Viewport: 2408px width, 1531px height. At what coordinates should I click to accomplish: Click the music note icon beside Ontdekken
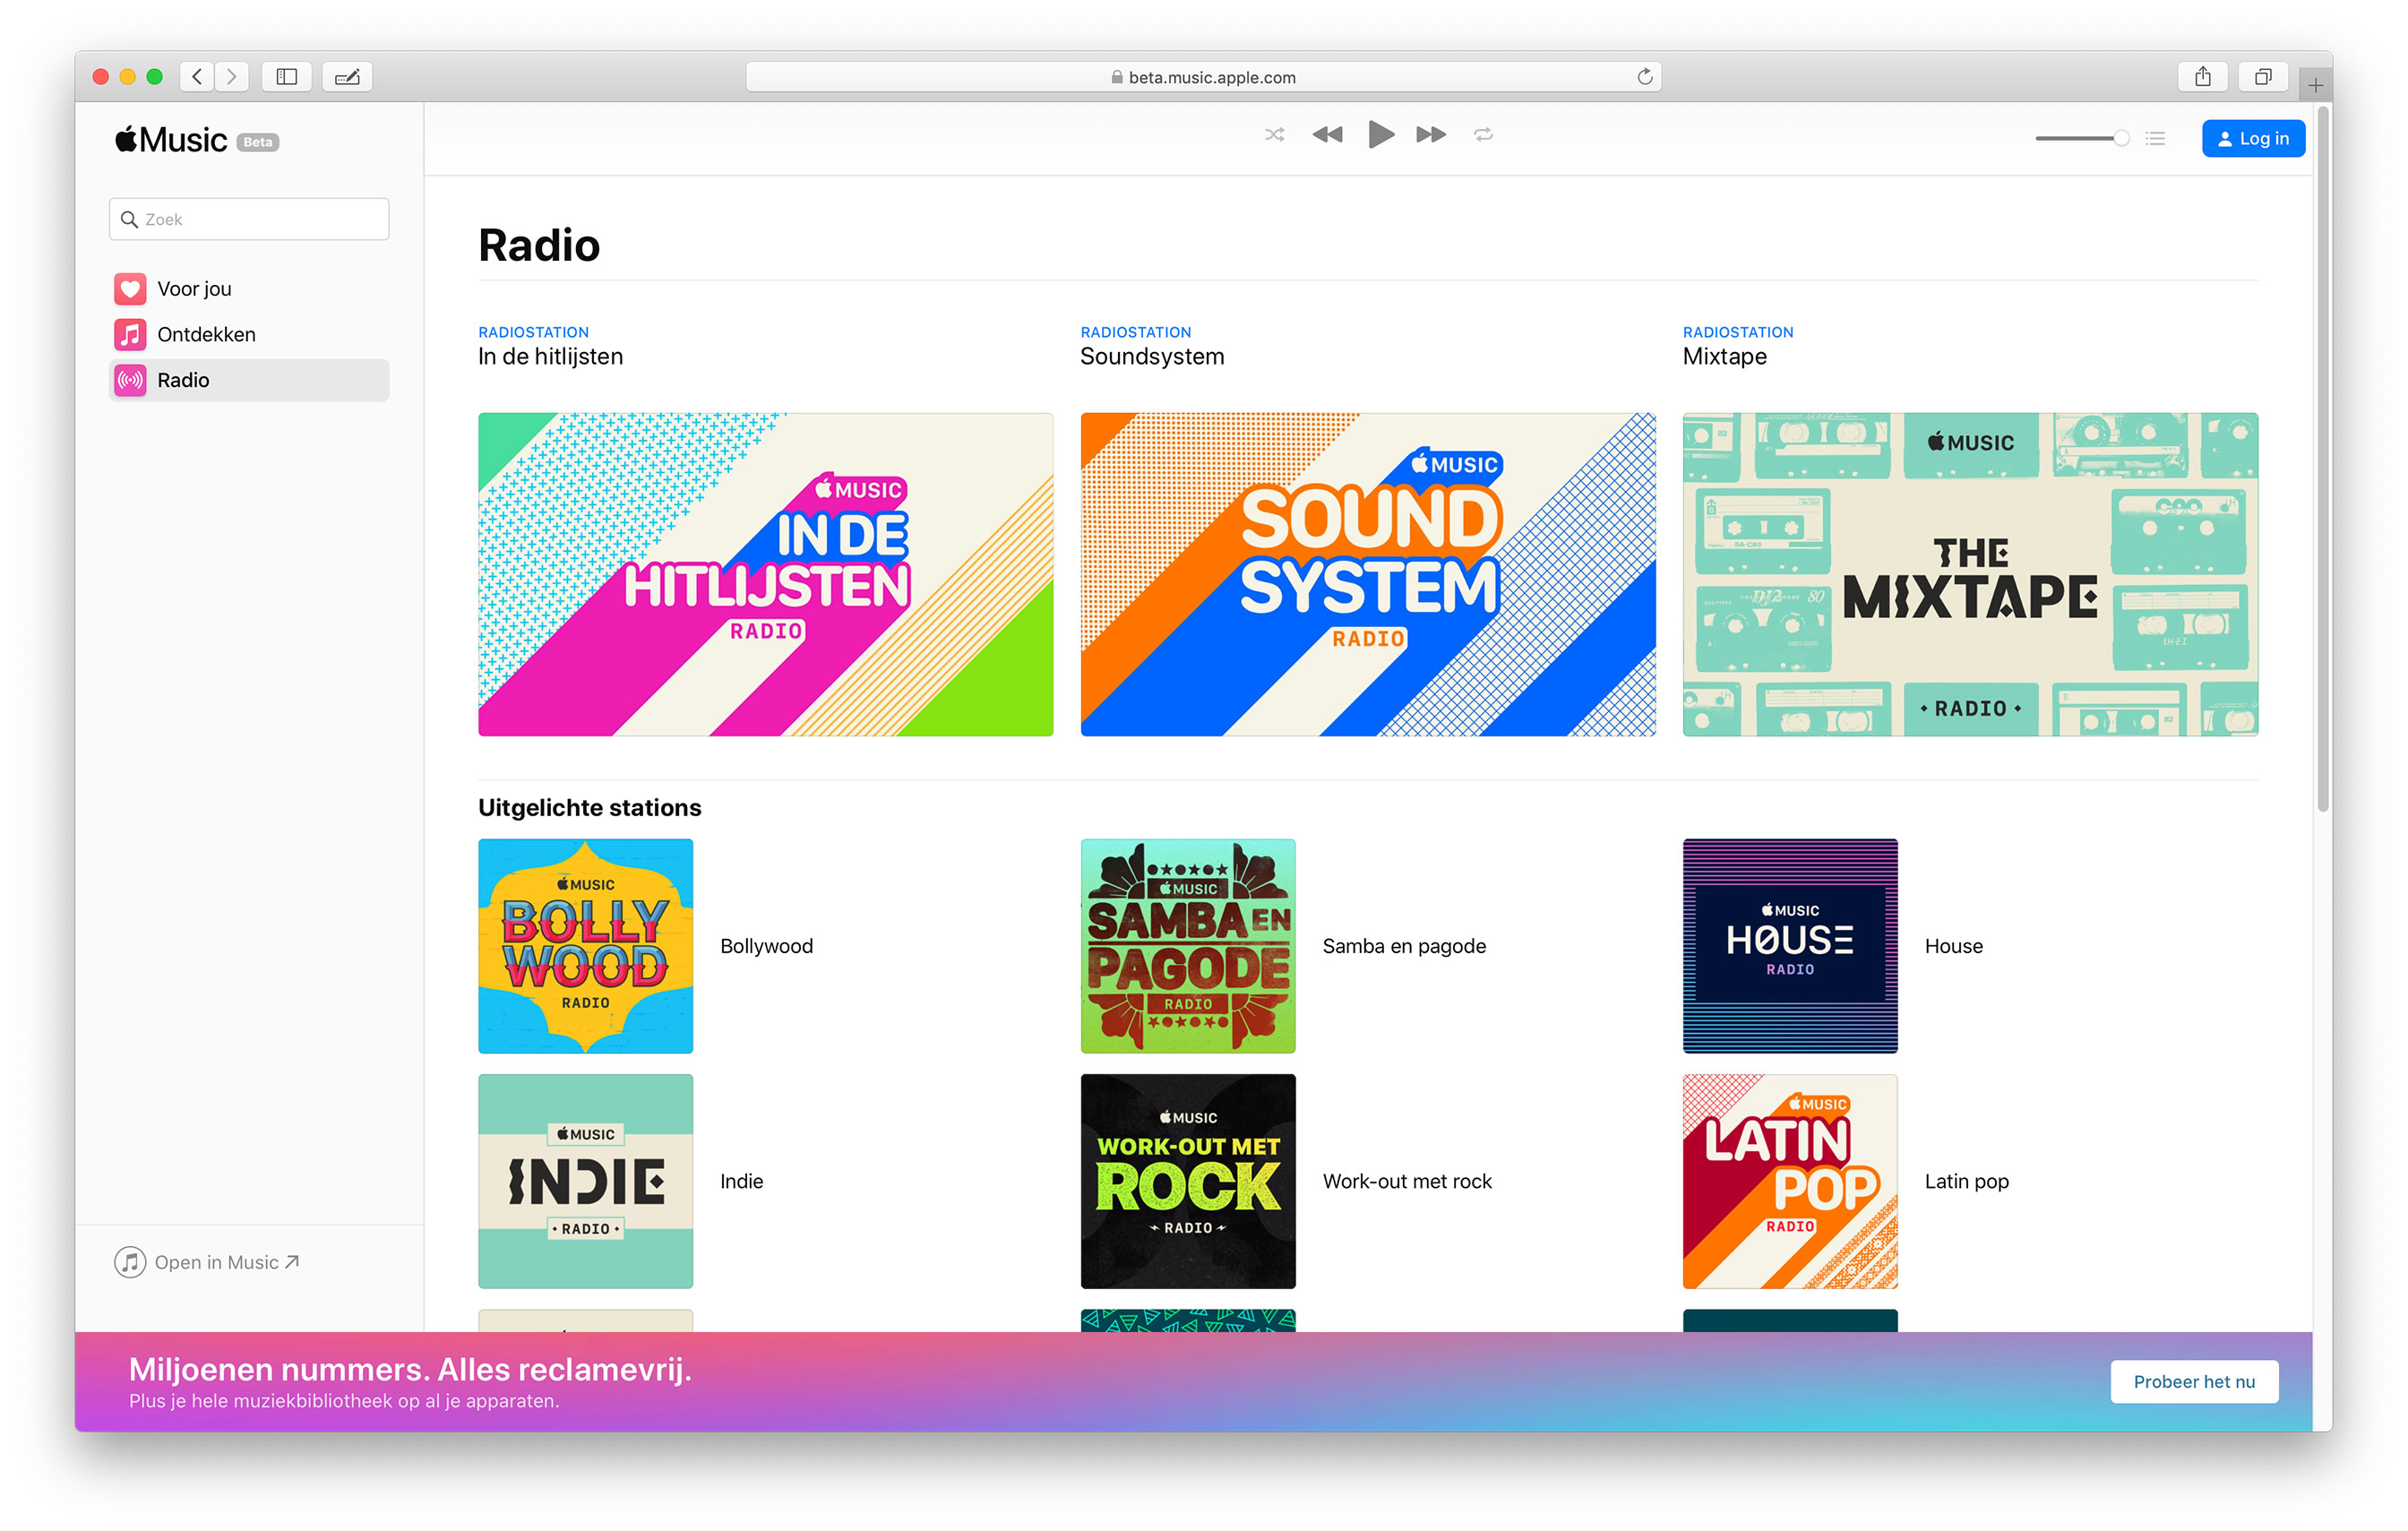tap(130, 334)
